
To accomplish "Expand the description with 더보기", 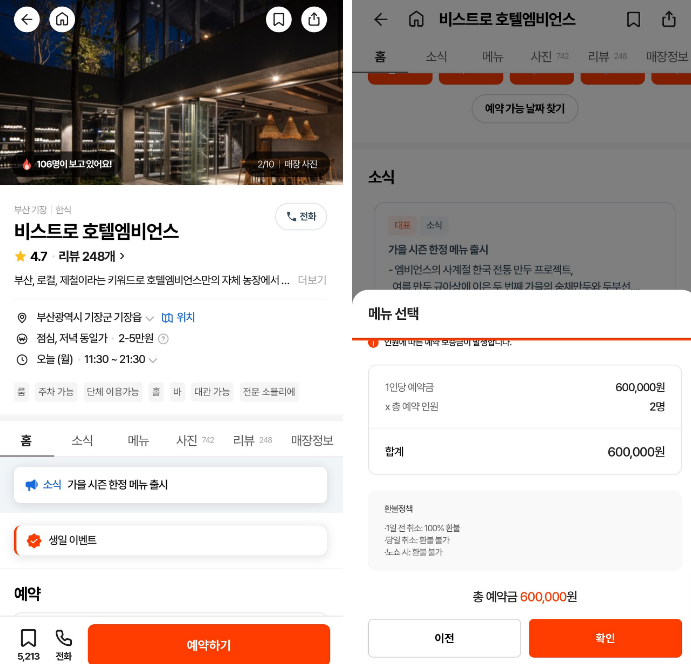I will coord(312,281).
